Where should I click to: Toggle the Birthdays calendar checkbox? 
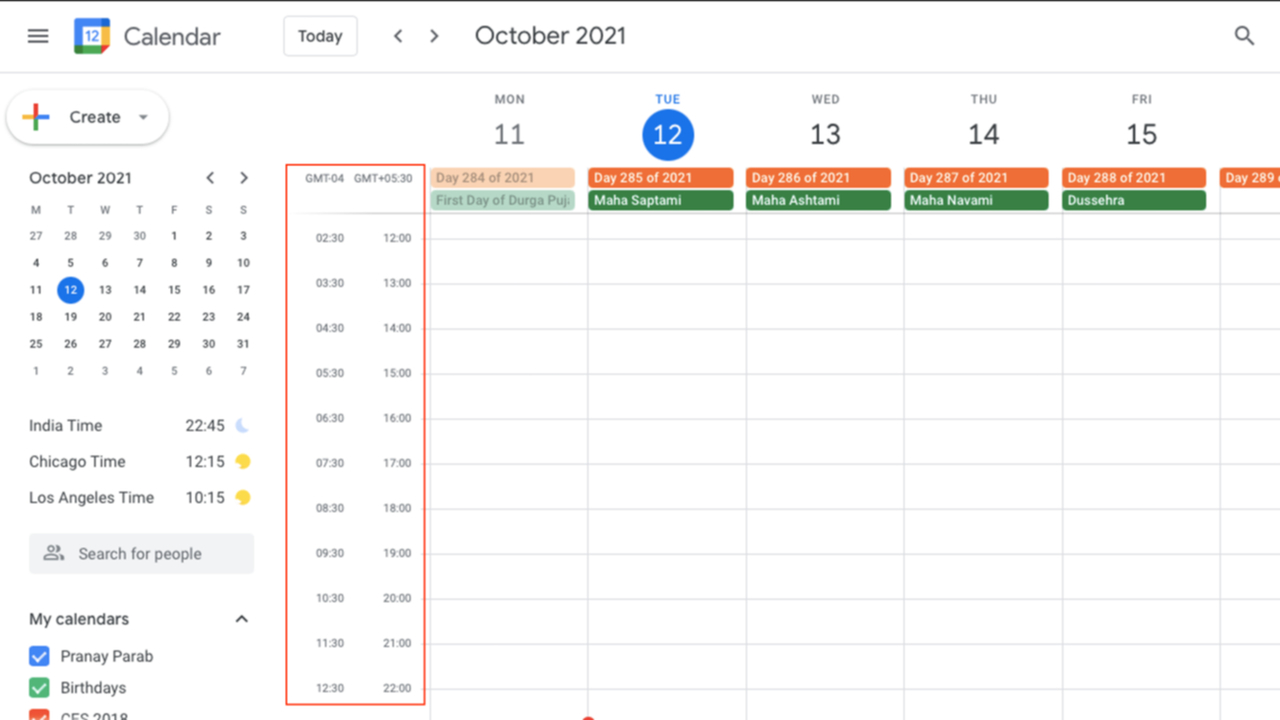tap(39, 688)
